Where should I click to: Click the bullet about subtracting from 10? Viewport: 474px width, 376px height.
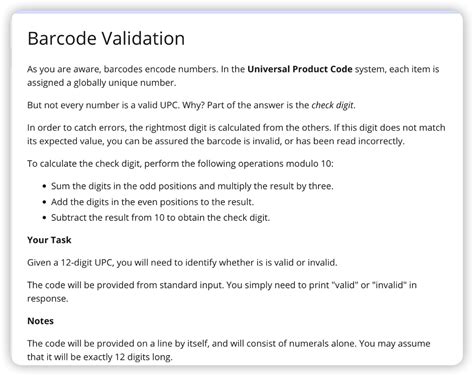tap(160, 218)
